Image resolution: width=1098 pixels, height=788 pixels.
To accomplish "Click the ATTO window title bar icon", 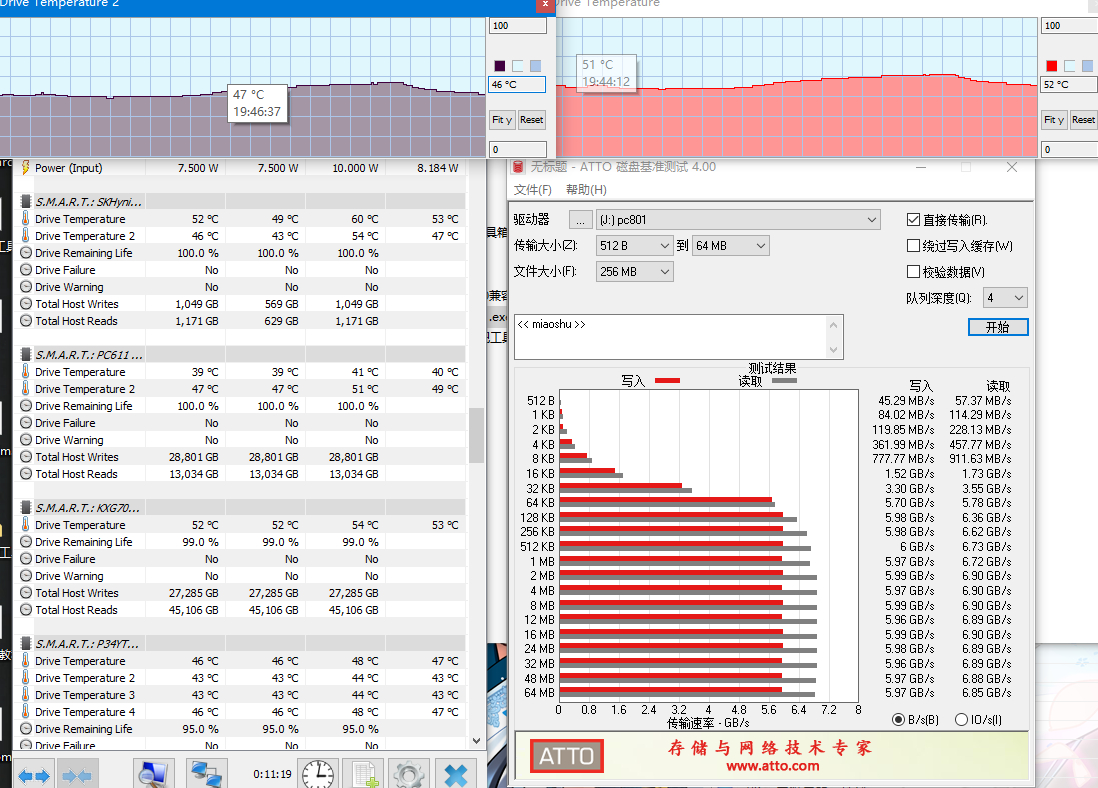I will pyautogui.click(x=518, y=167).
